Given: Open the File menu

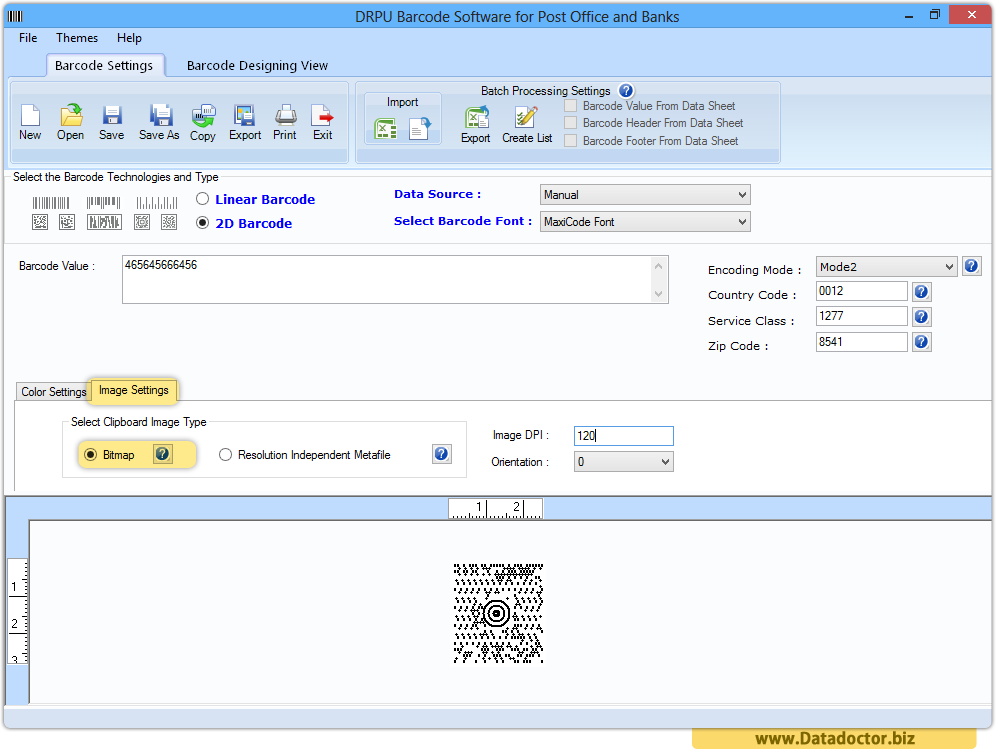Looking at the screenshot, I should coord(28,37).
